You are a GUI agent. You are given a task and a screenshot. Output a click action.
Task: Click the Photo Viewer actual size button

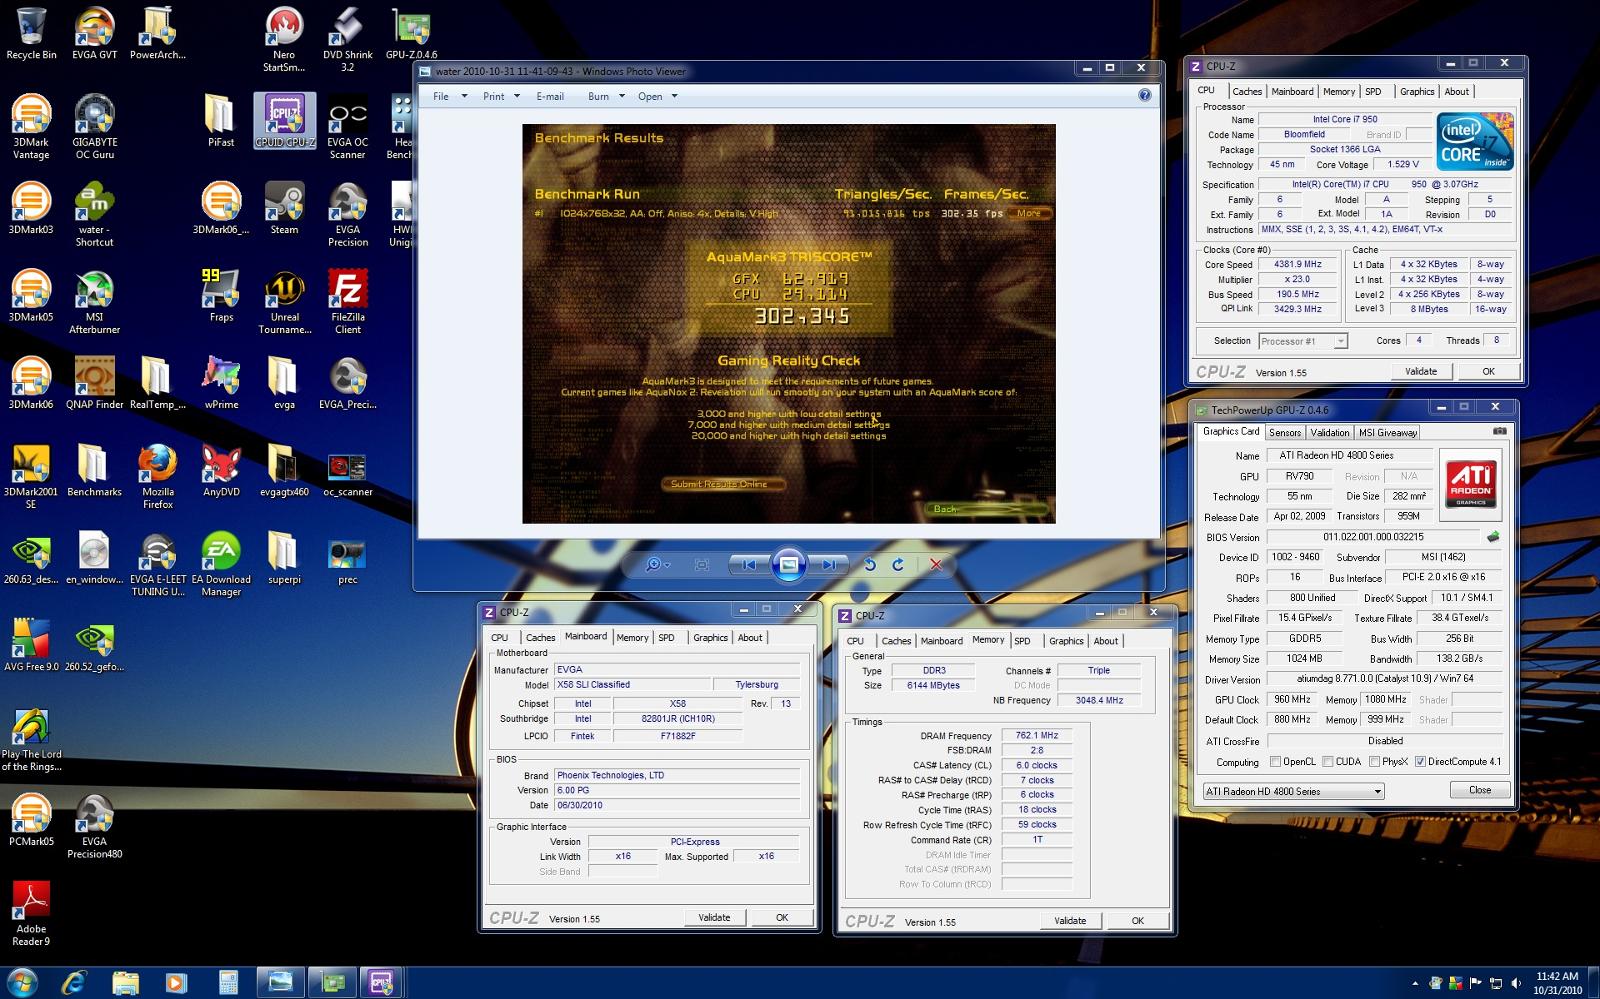click(702, 565)
